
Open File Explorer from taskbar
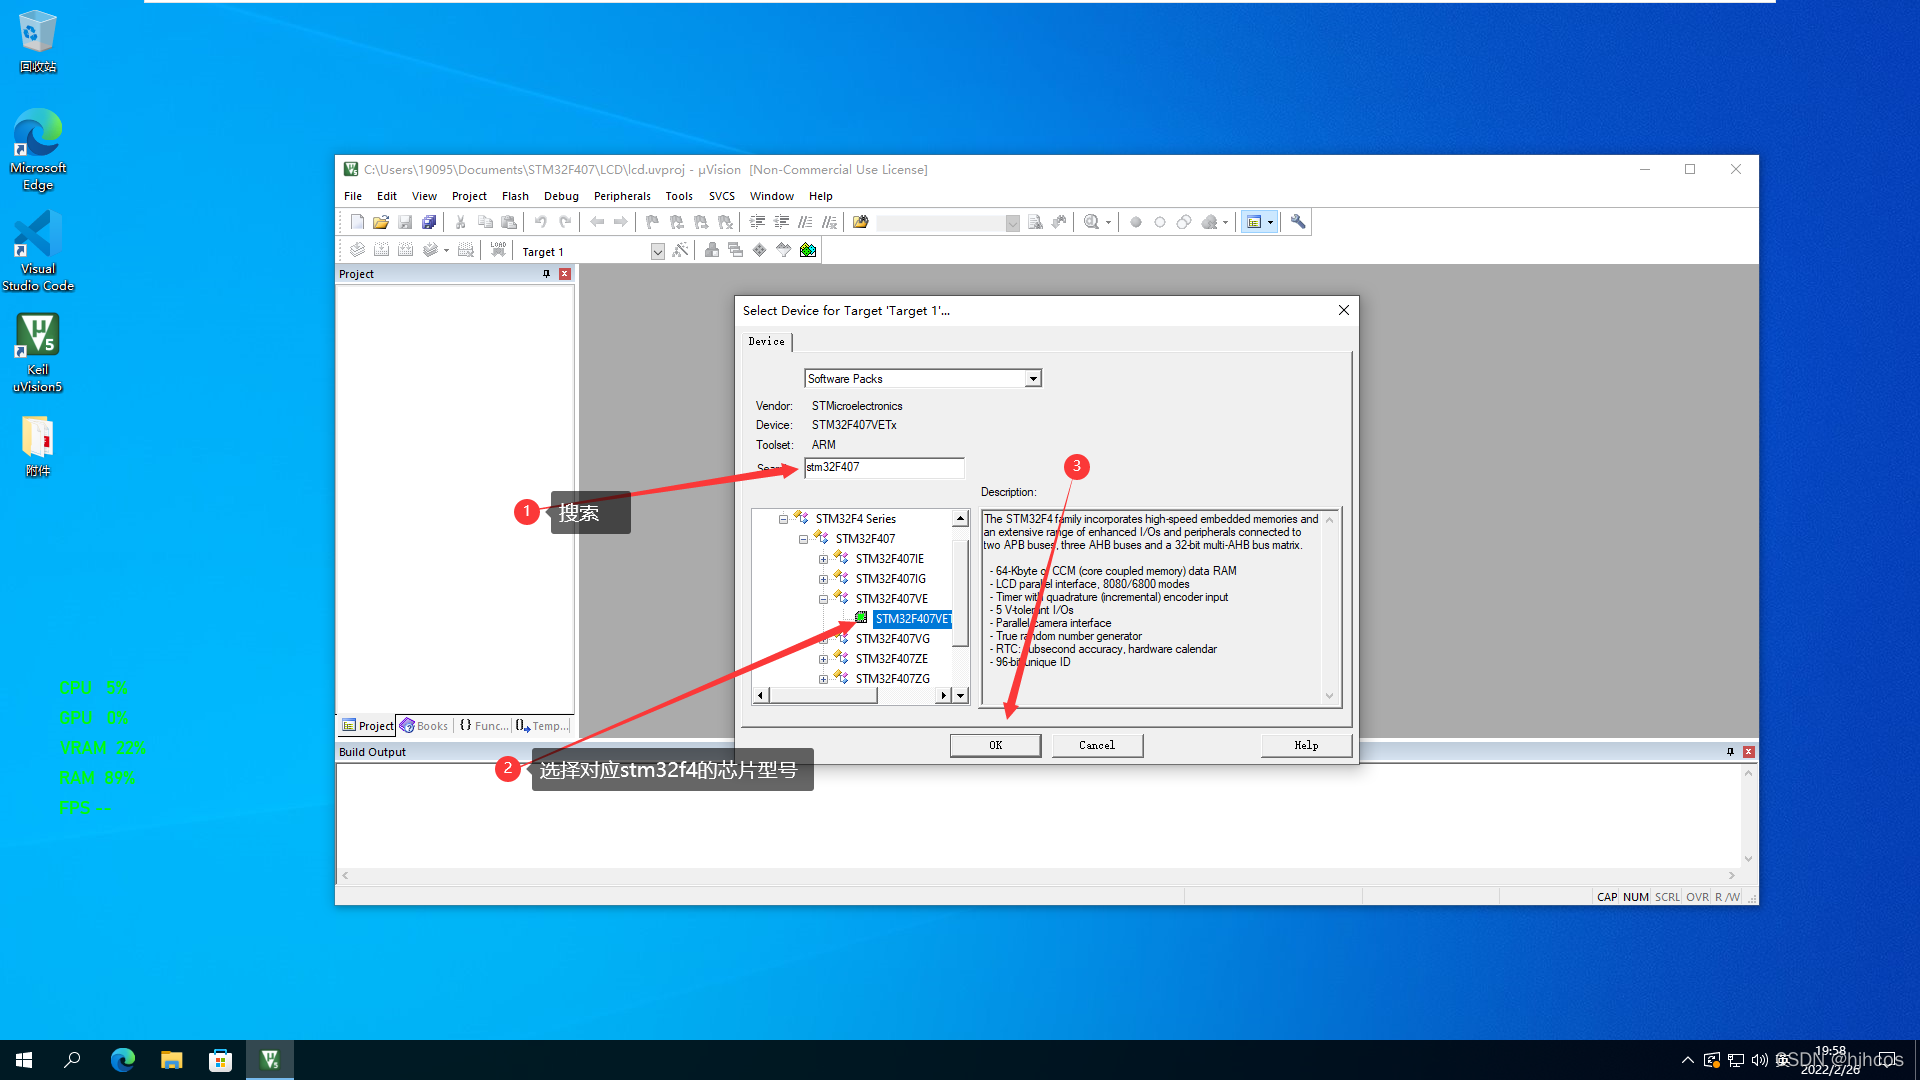tap(171, 1060)
